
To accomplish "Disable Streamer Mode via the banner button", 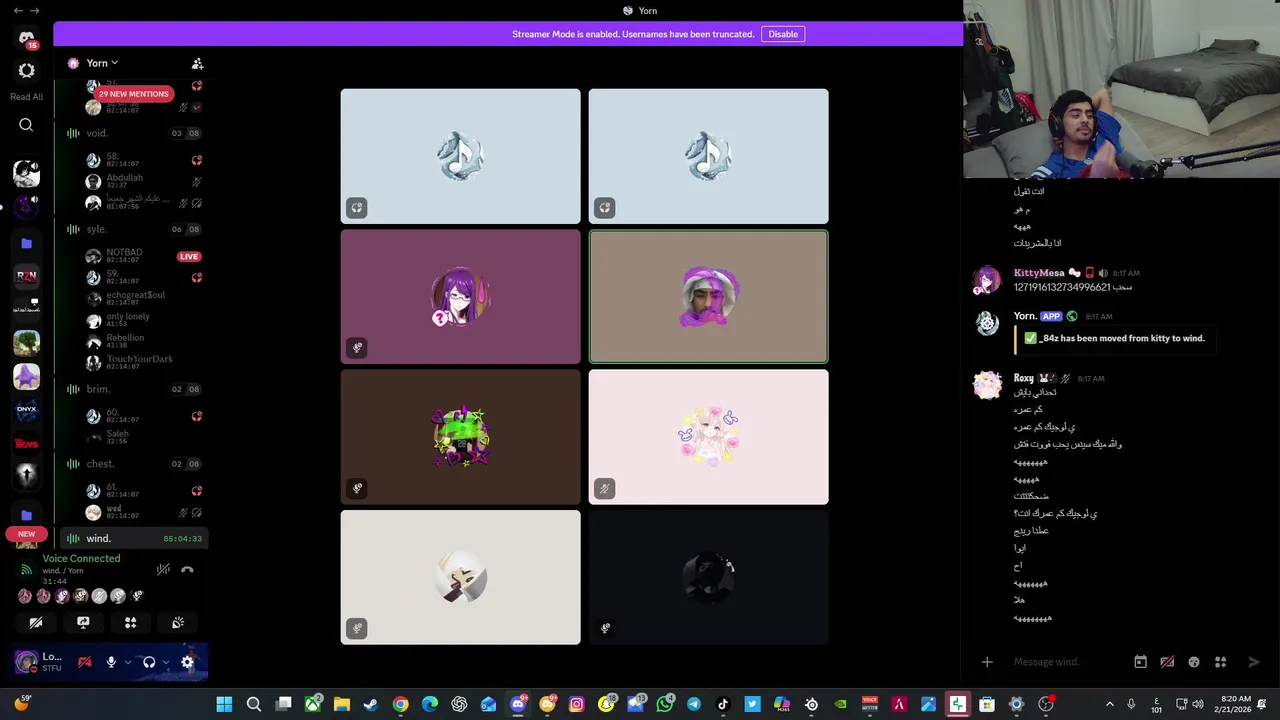I will 783,34.
